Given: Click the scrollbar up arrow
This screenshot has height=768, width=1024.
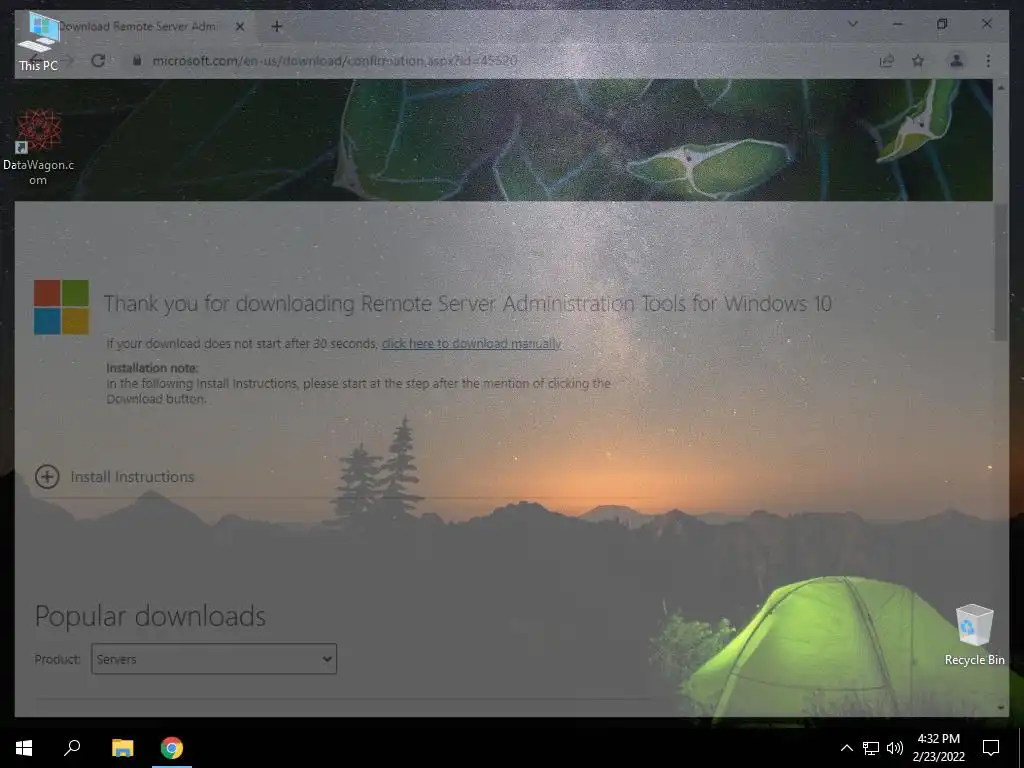Looking at the screenshot, I should point(1001,86).
